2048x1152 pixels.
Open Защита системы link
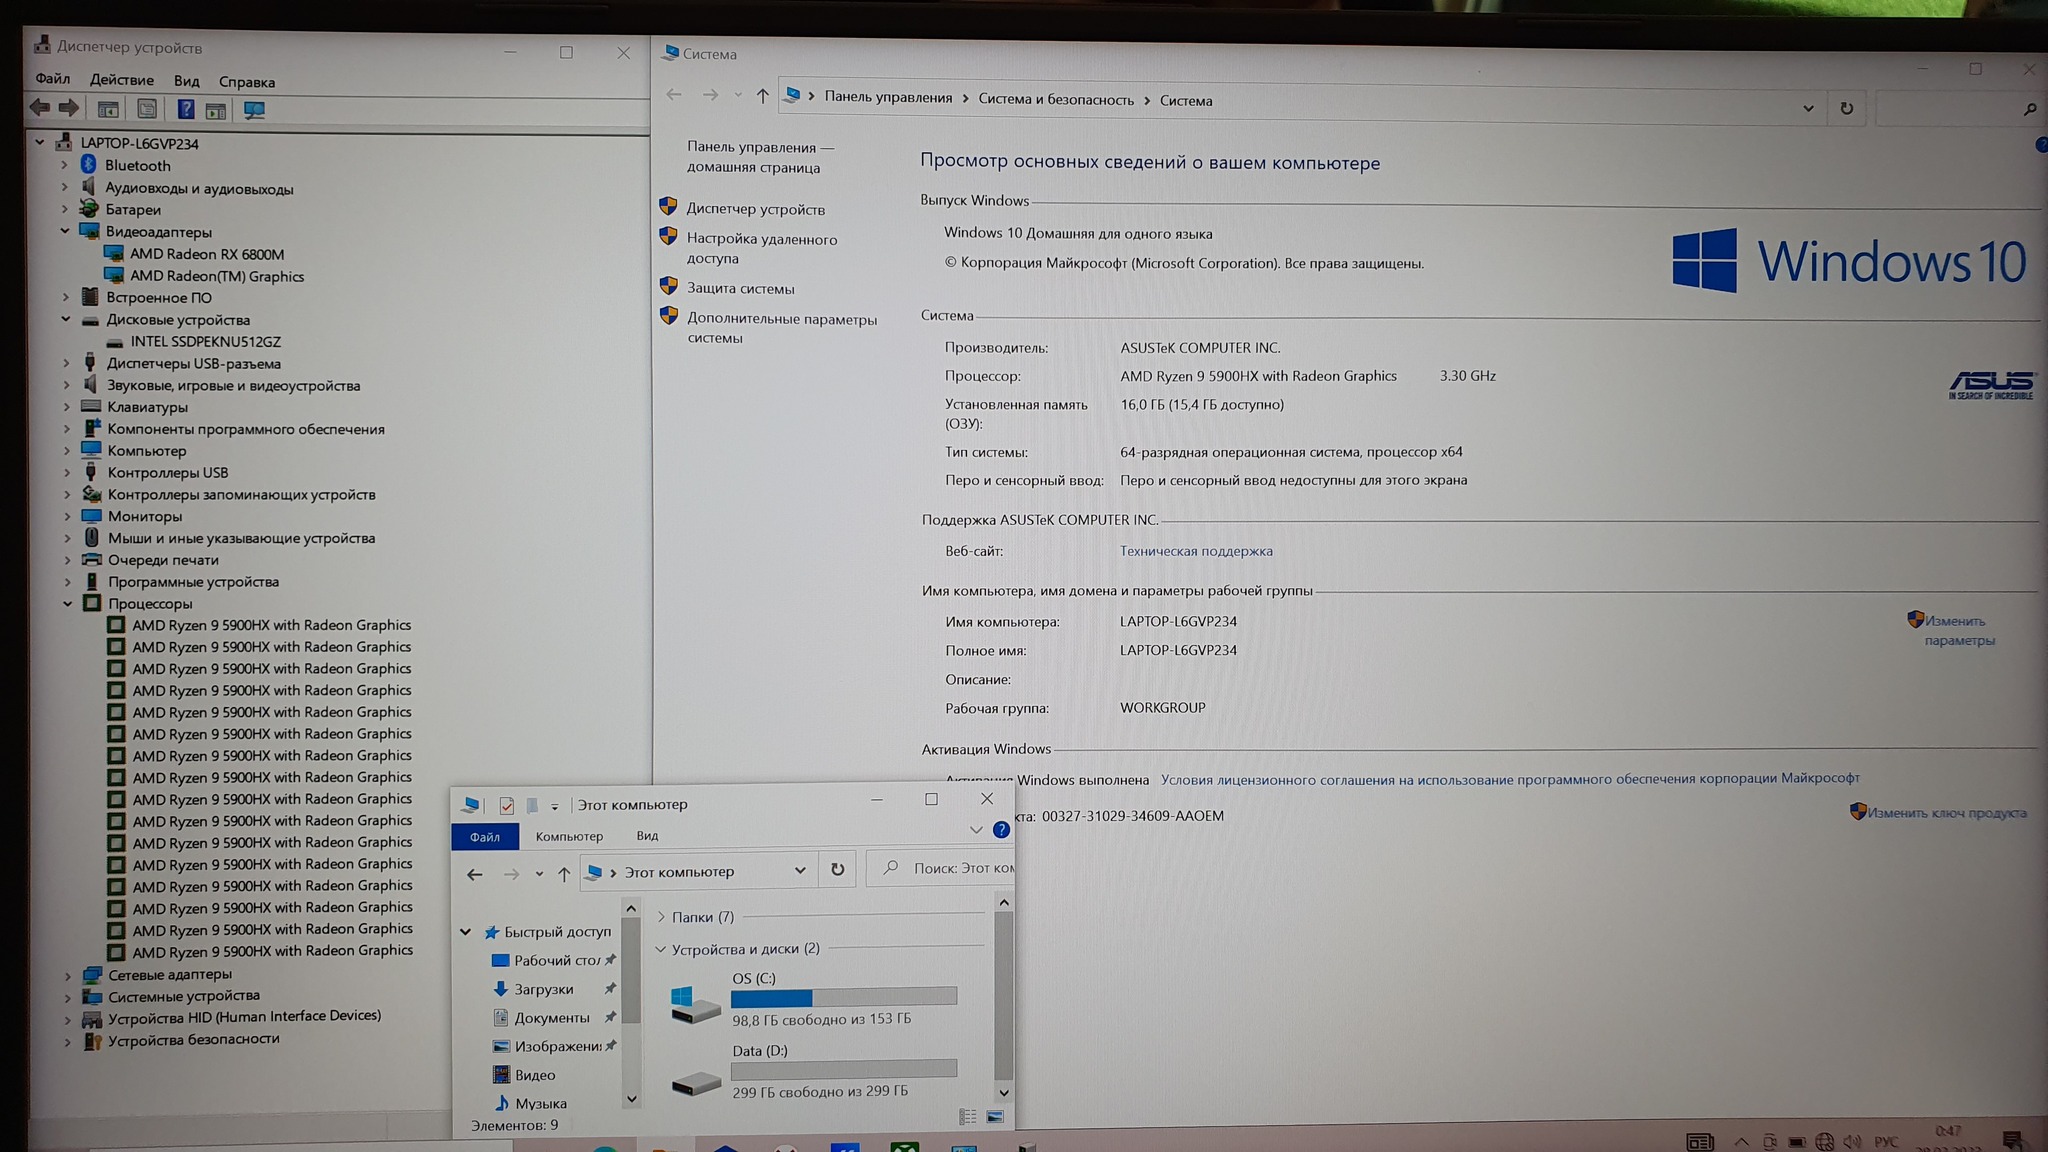(x=740, y=288)
